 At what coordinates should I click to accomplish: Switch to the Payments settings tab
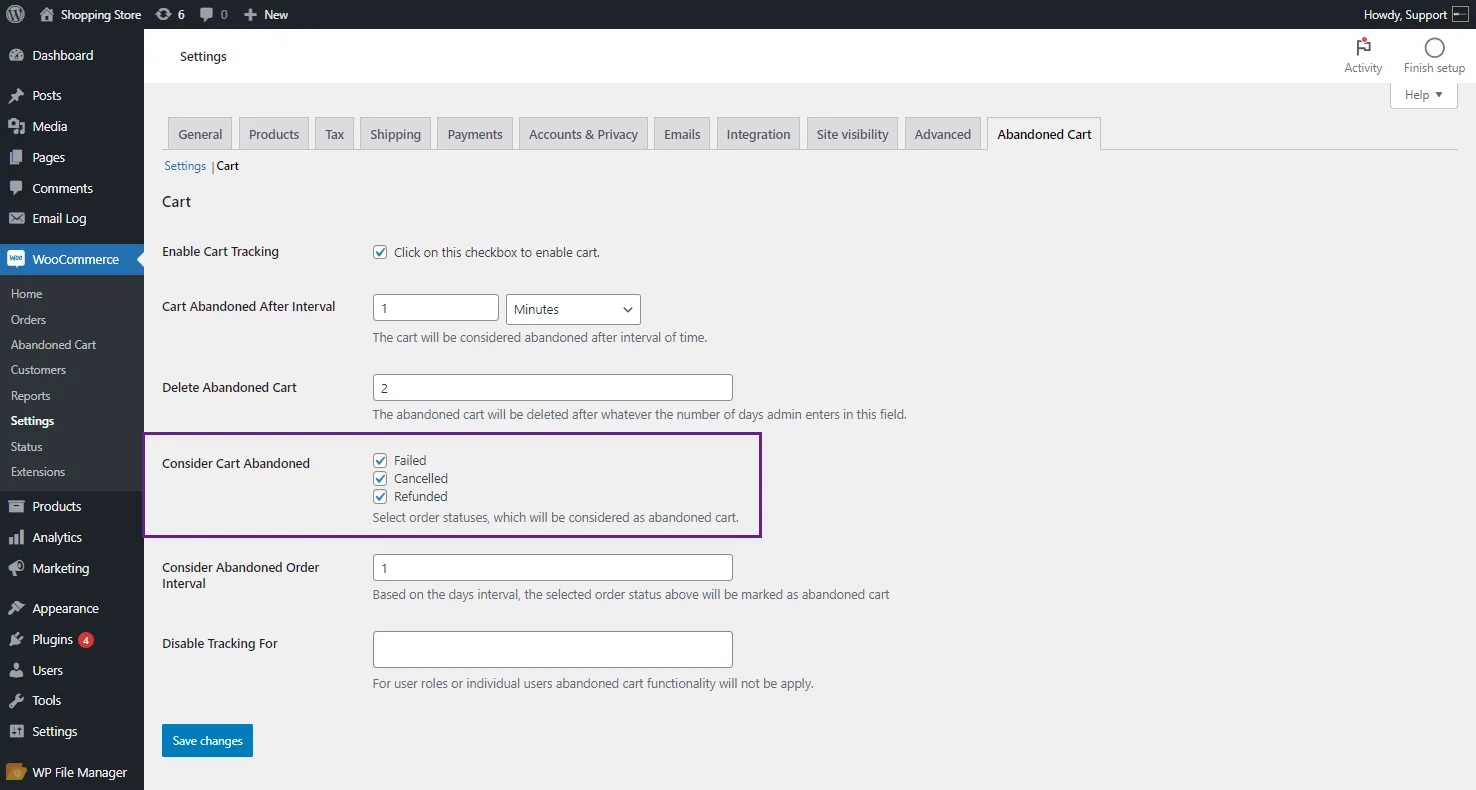(x=475, y=135)
